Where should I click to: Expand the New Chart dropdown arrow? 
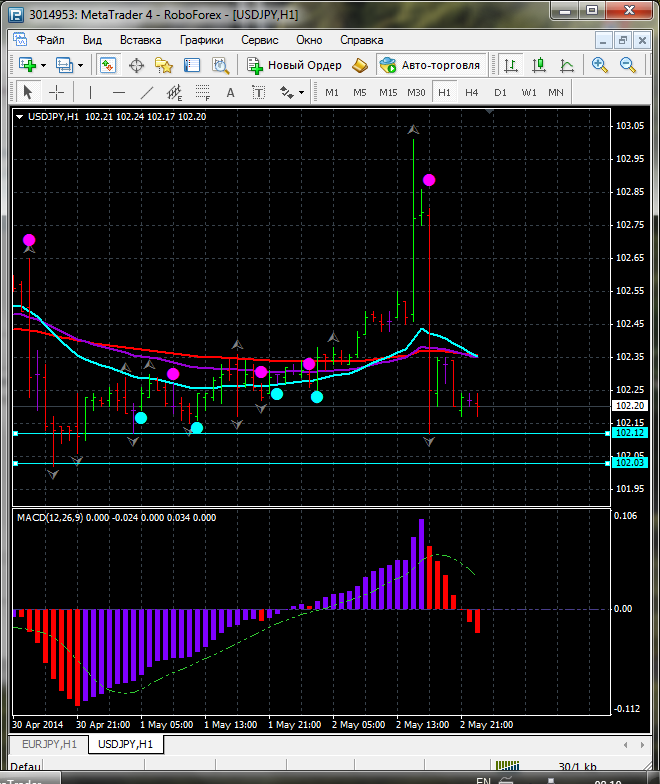coord(43,65)
